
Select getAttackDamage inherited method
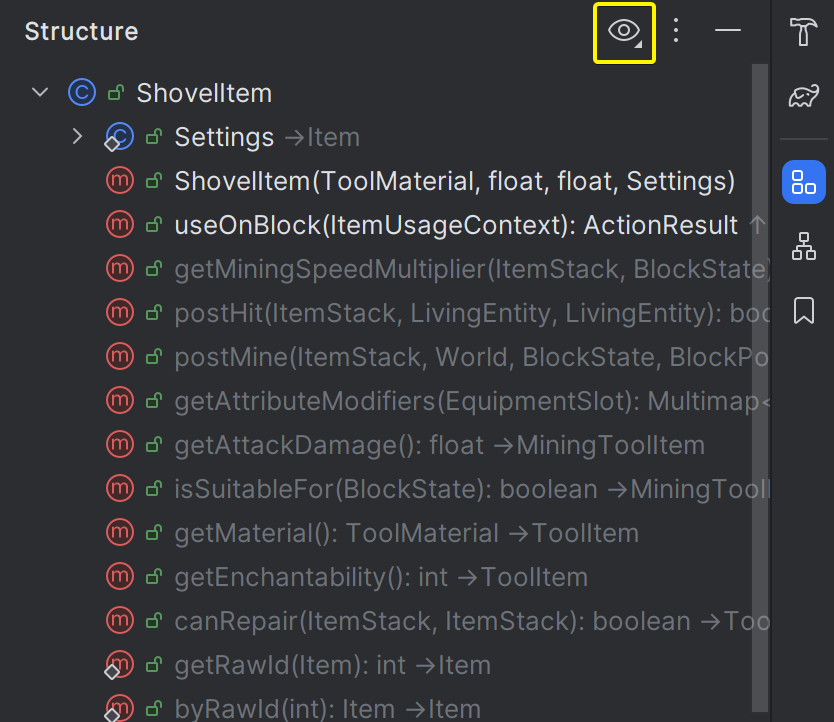click(x=439, y=445)
